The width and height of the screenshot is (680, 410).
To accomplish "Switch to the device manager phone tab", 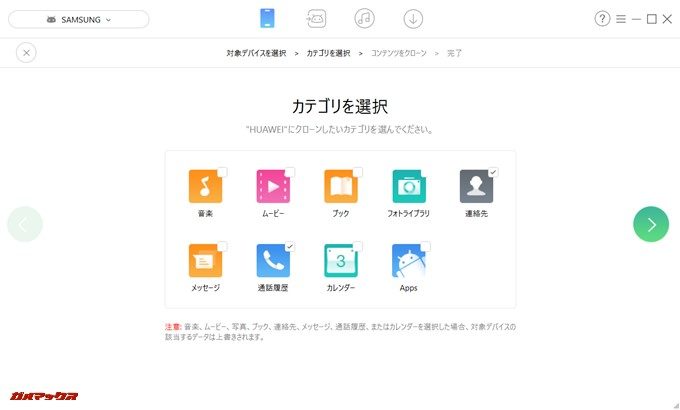I will (267, 19).
